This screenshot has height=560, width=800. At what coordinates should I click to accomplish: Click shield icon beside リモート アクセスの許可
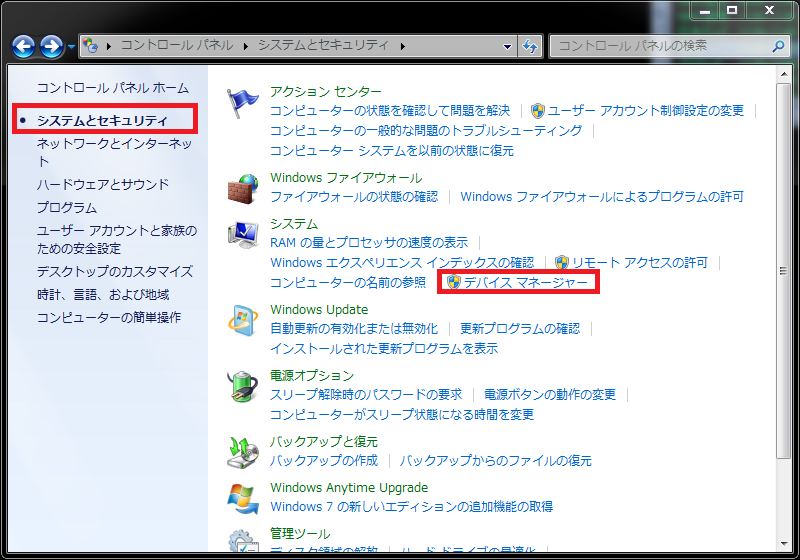(x=562, y=263)
